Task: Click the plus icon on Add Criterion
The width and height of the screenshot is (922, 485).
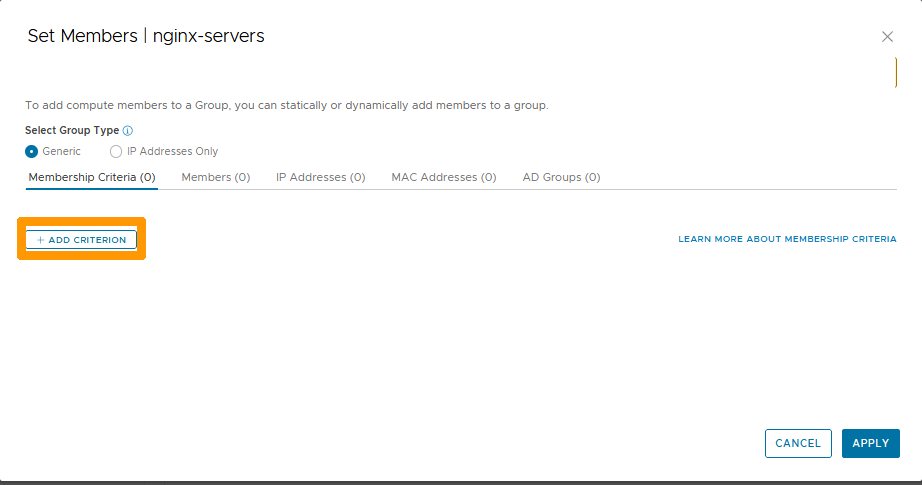Action: [41, 240]
